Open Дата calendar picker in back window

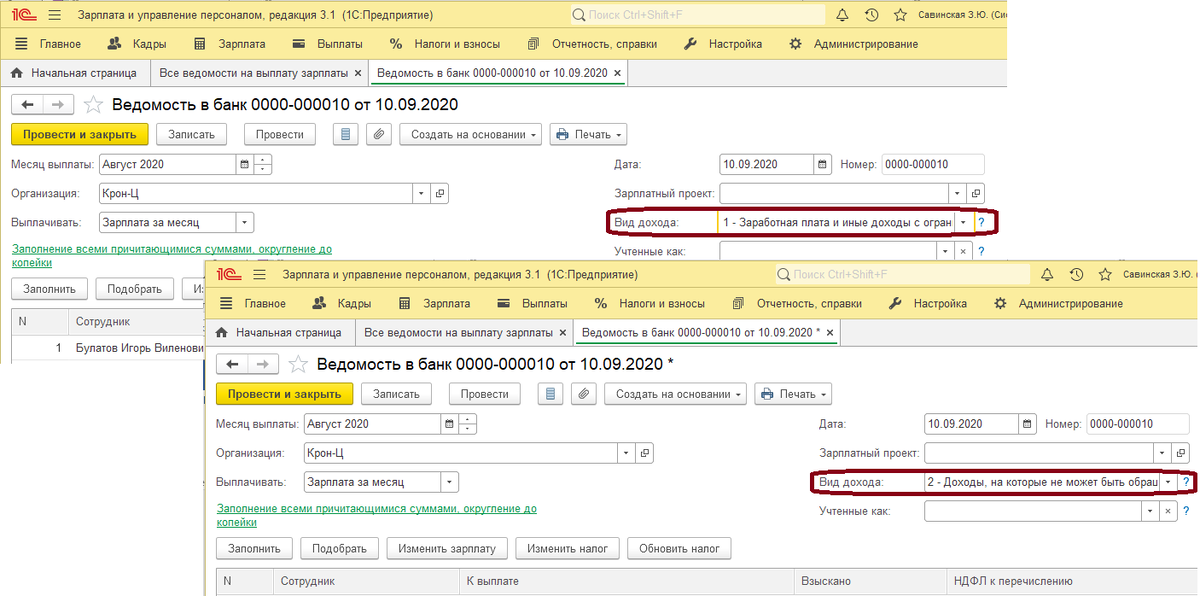tap(822, 164)
